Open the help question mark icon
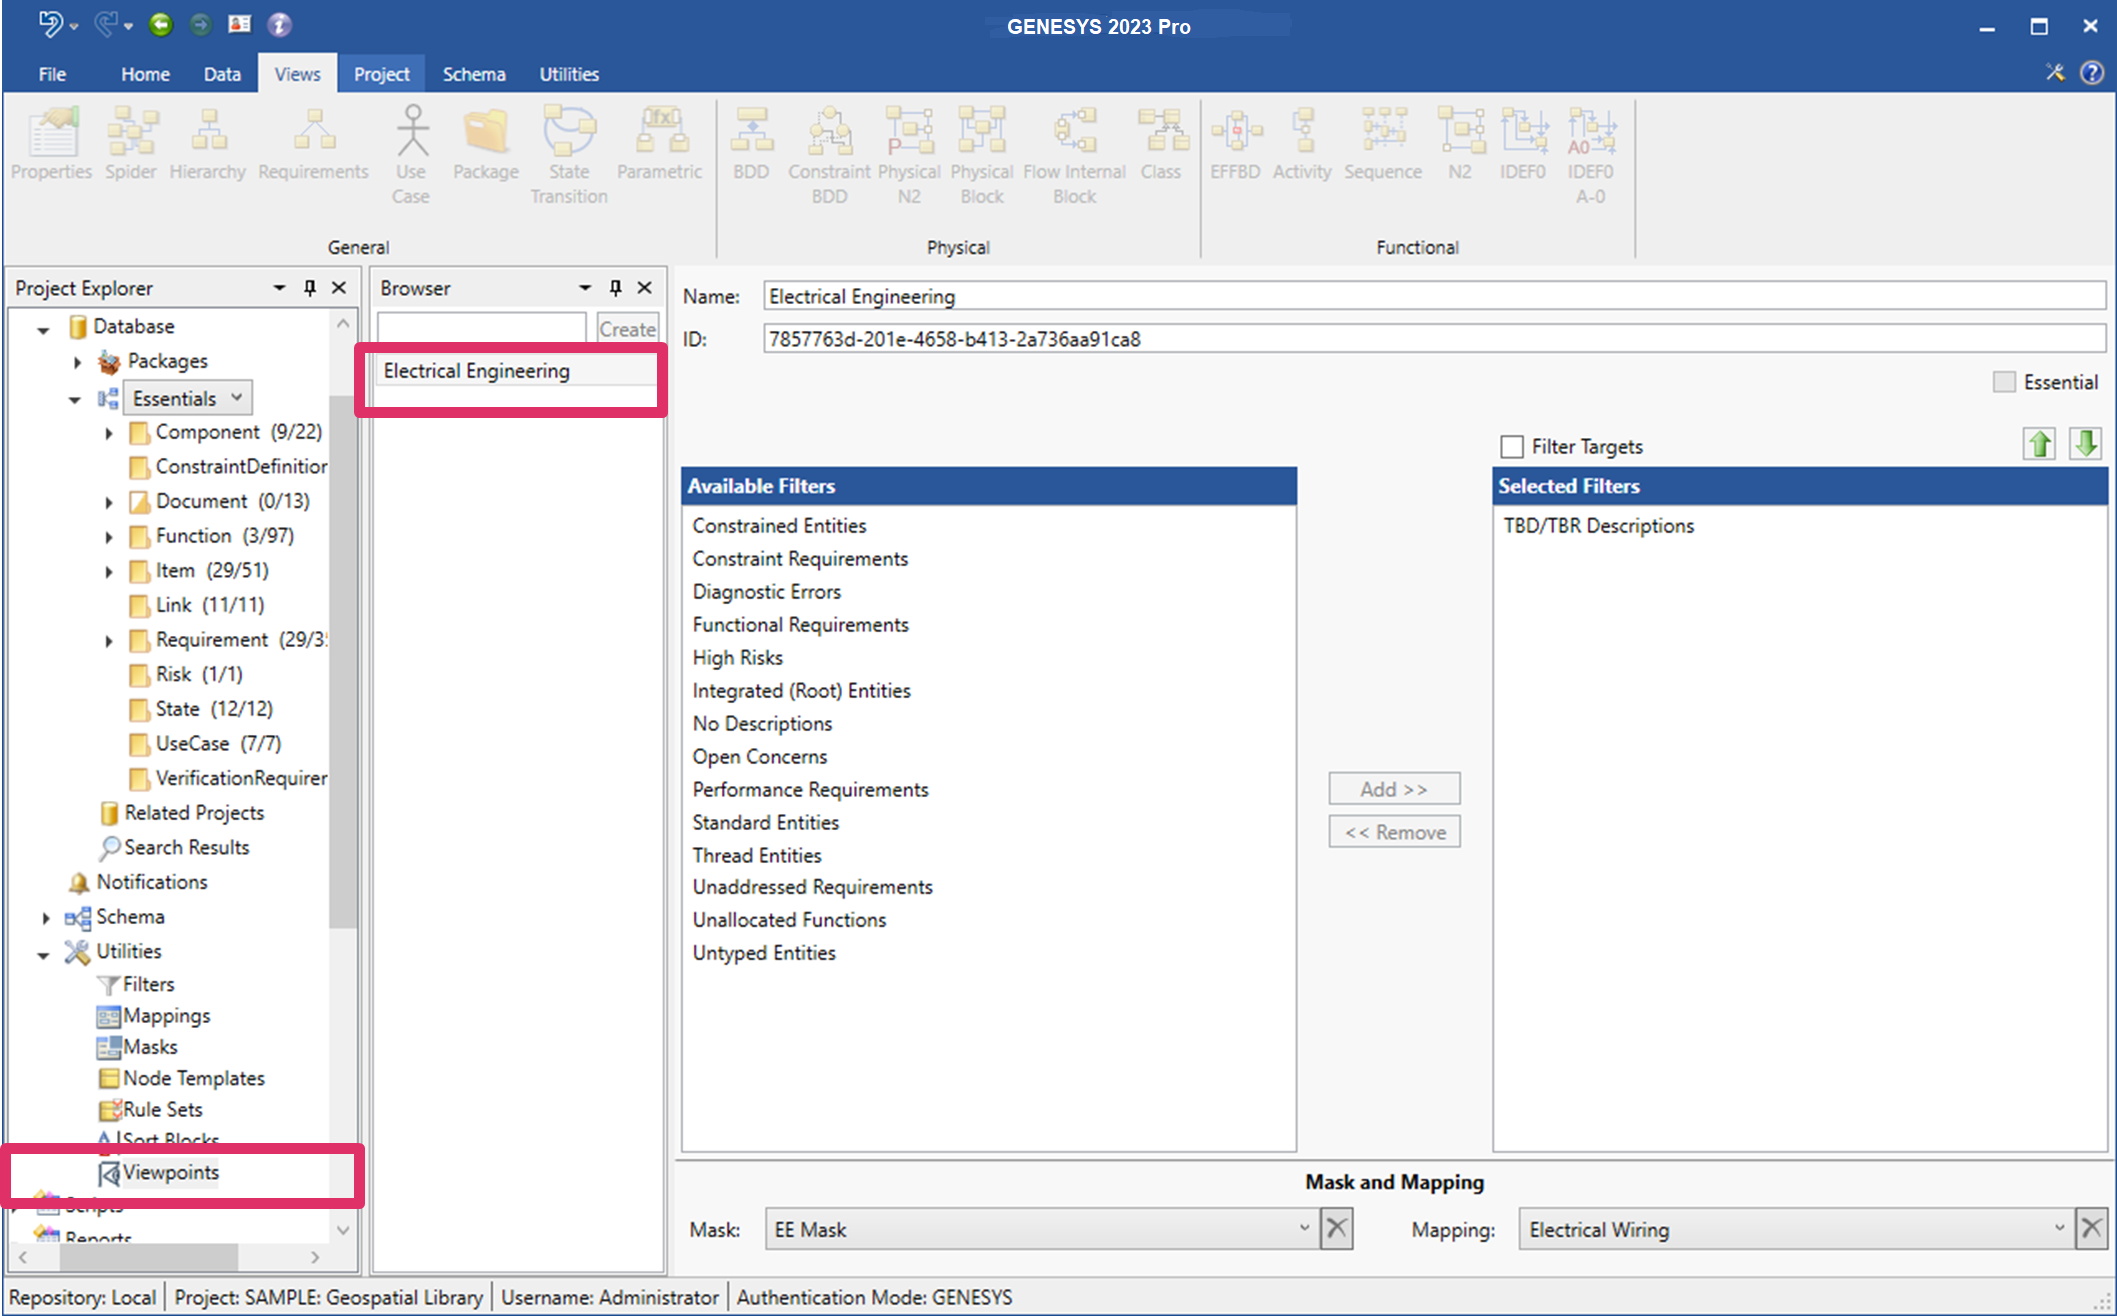The width and height of the screenshot is (2117, 1316). click(x=2091, y=73)
